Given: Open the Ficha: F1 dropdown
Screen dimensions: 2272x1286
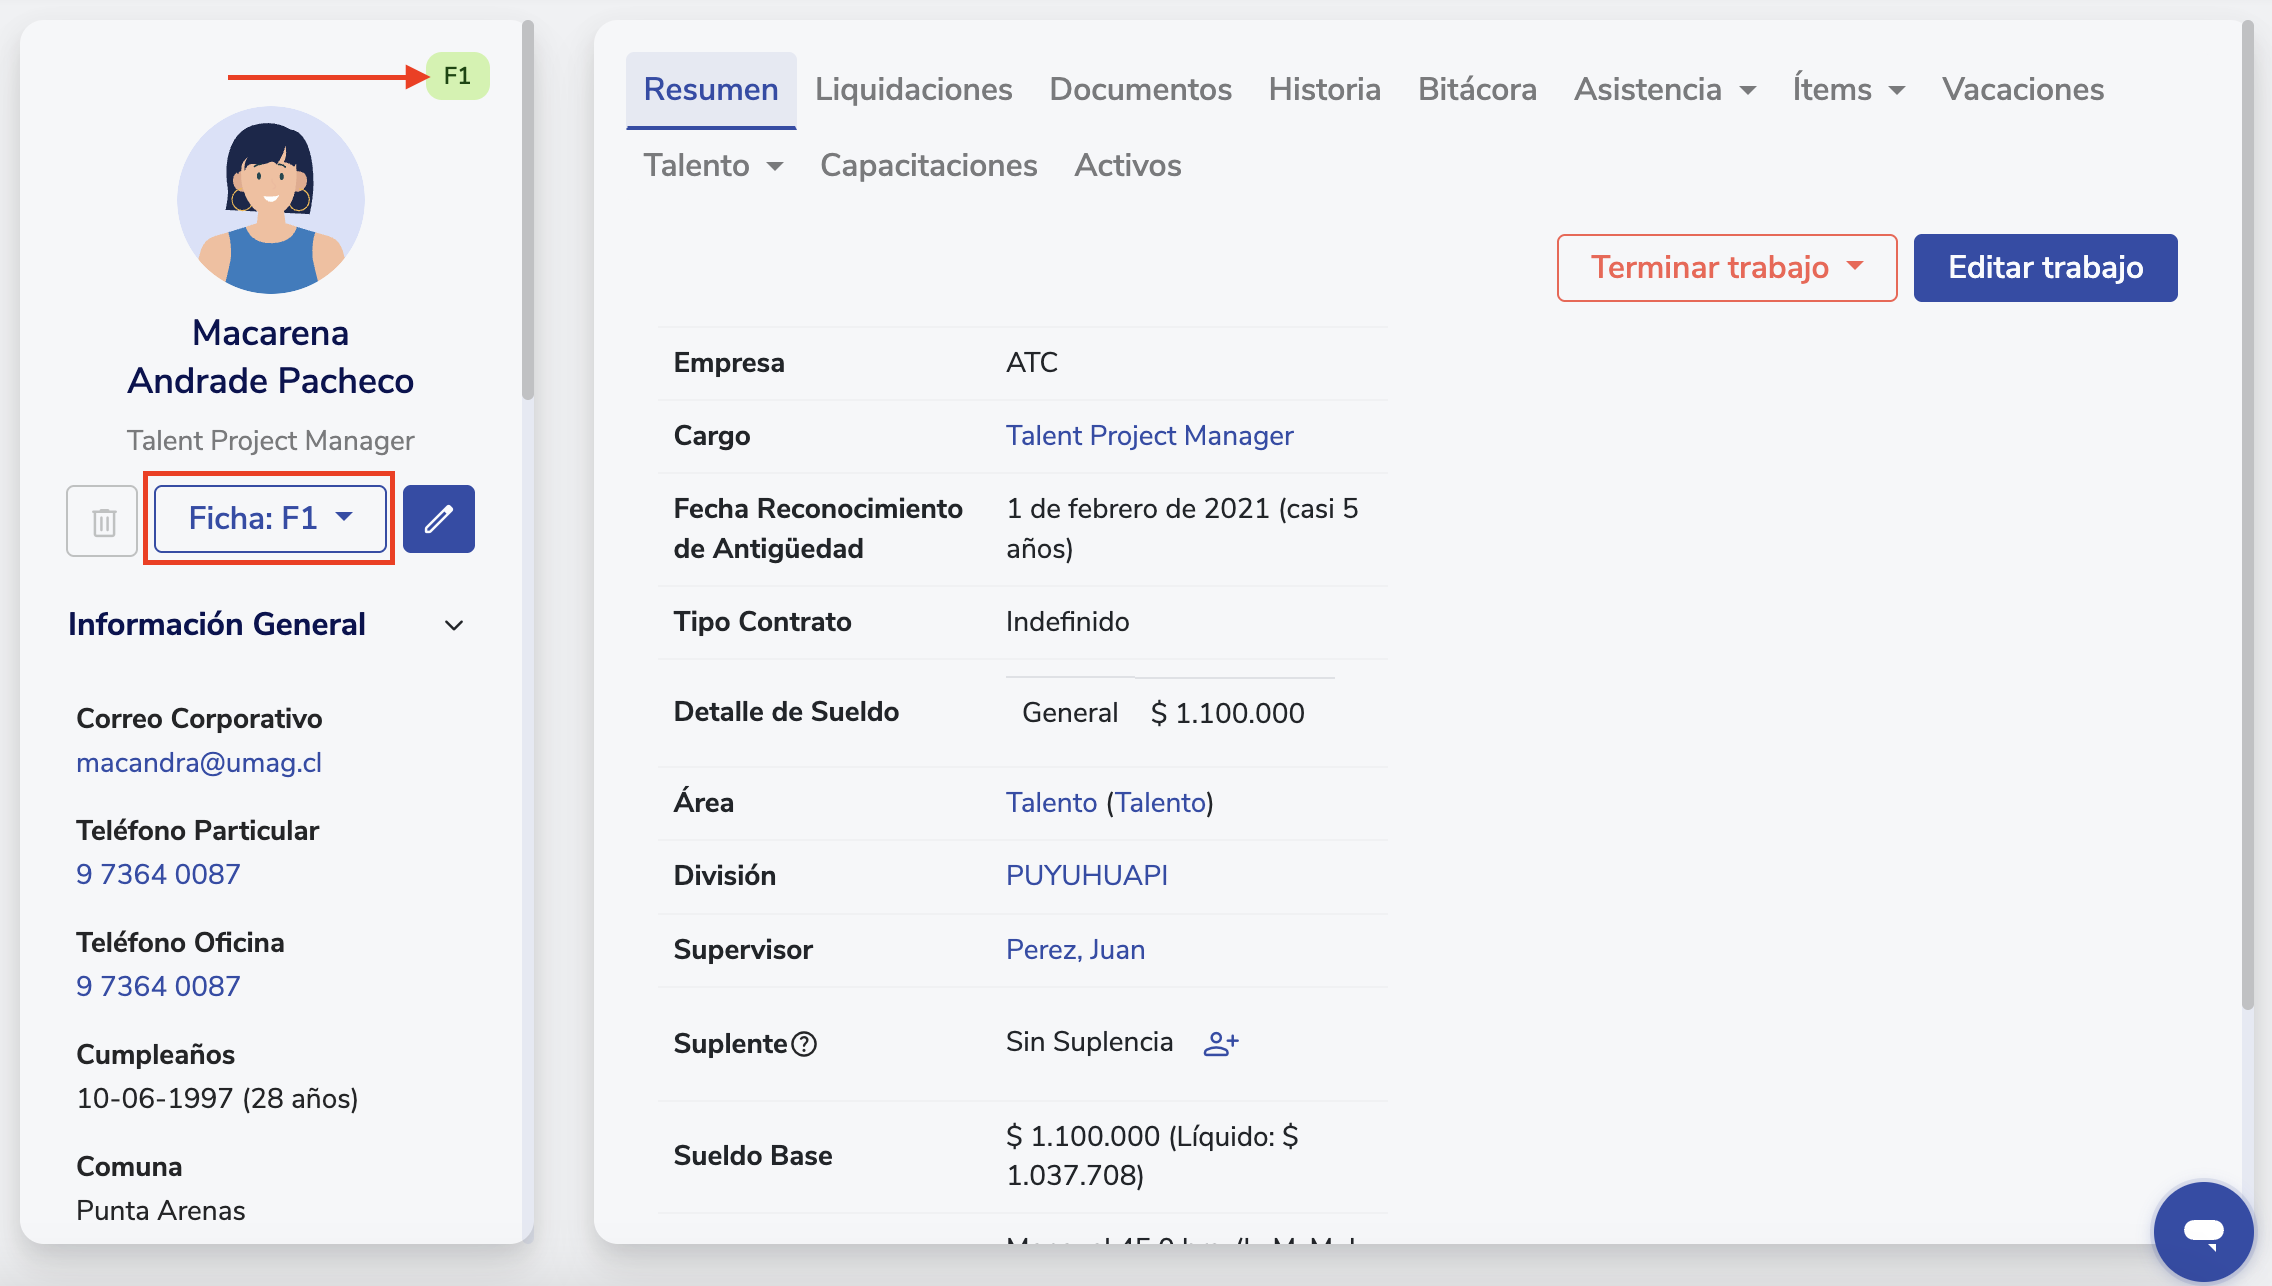Looking at the screenshot, I should click(x=270, y=518).
